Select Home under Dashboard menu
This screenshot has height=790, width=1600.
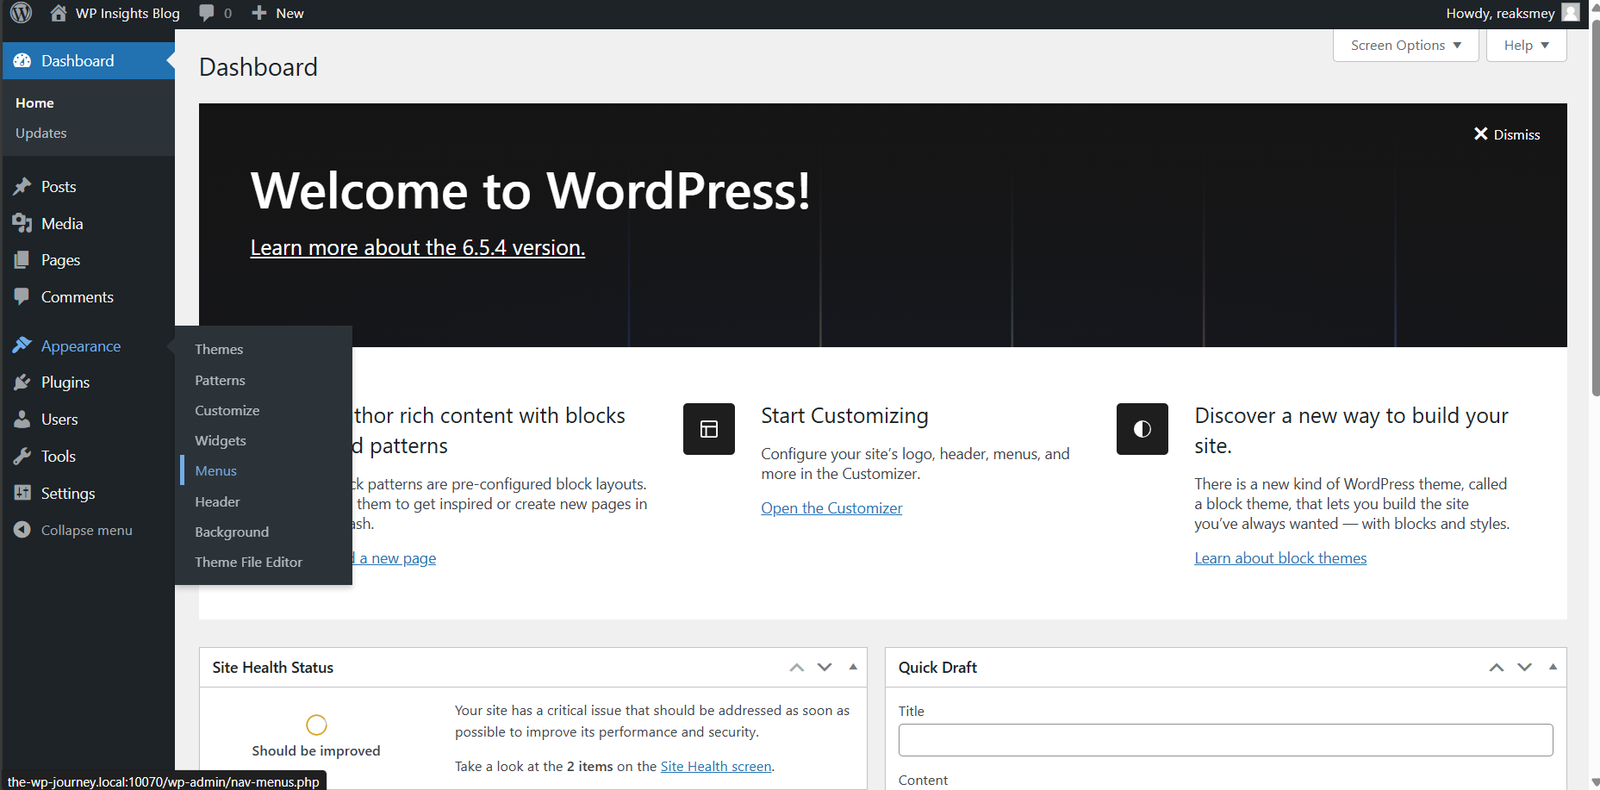tap(35, 103)
